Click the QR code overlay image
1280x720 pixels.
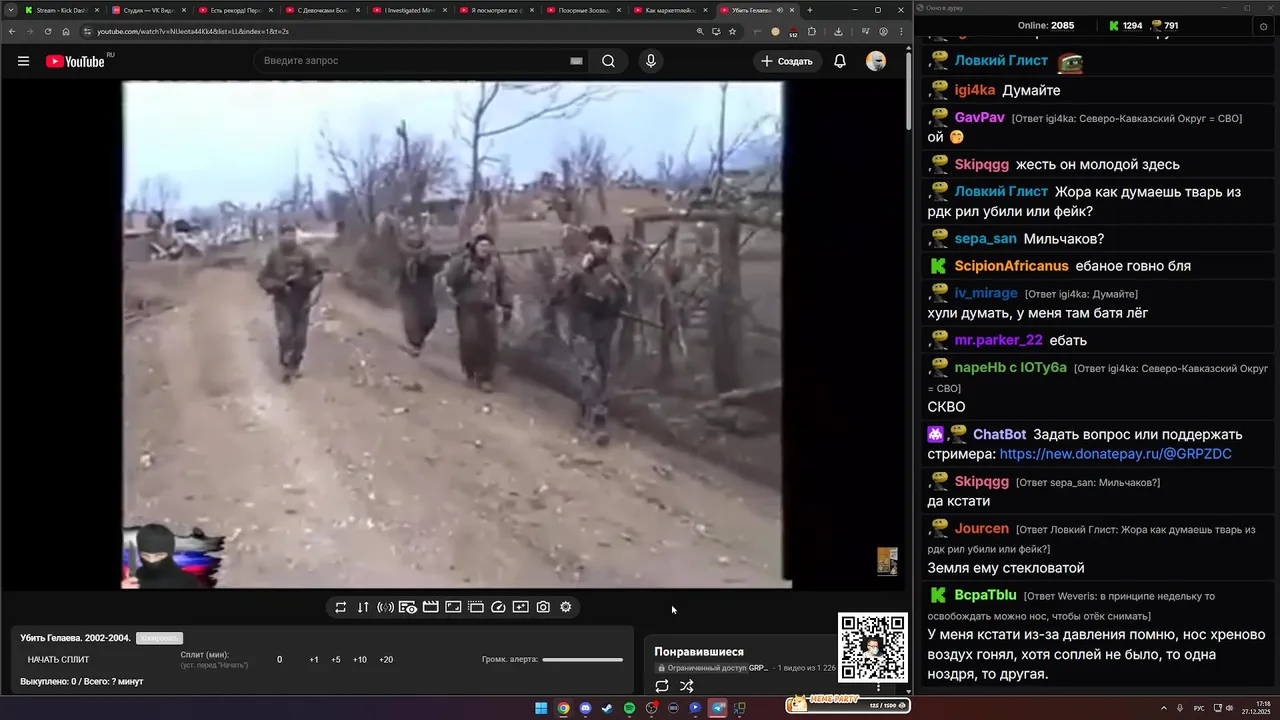873,647
